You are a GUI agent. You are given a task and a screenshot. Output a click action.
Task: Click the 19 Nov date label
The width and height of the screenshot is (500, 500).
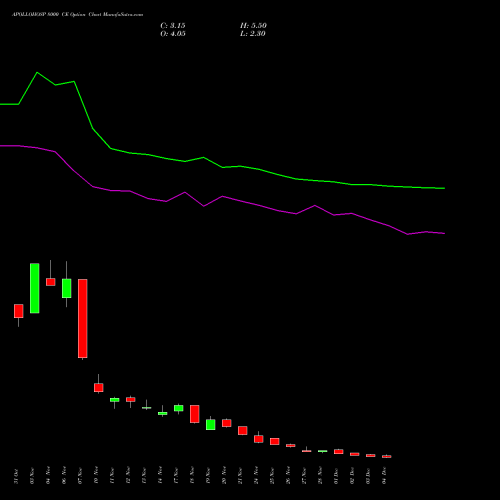click(208, 476)
